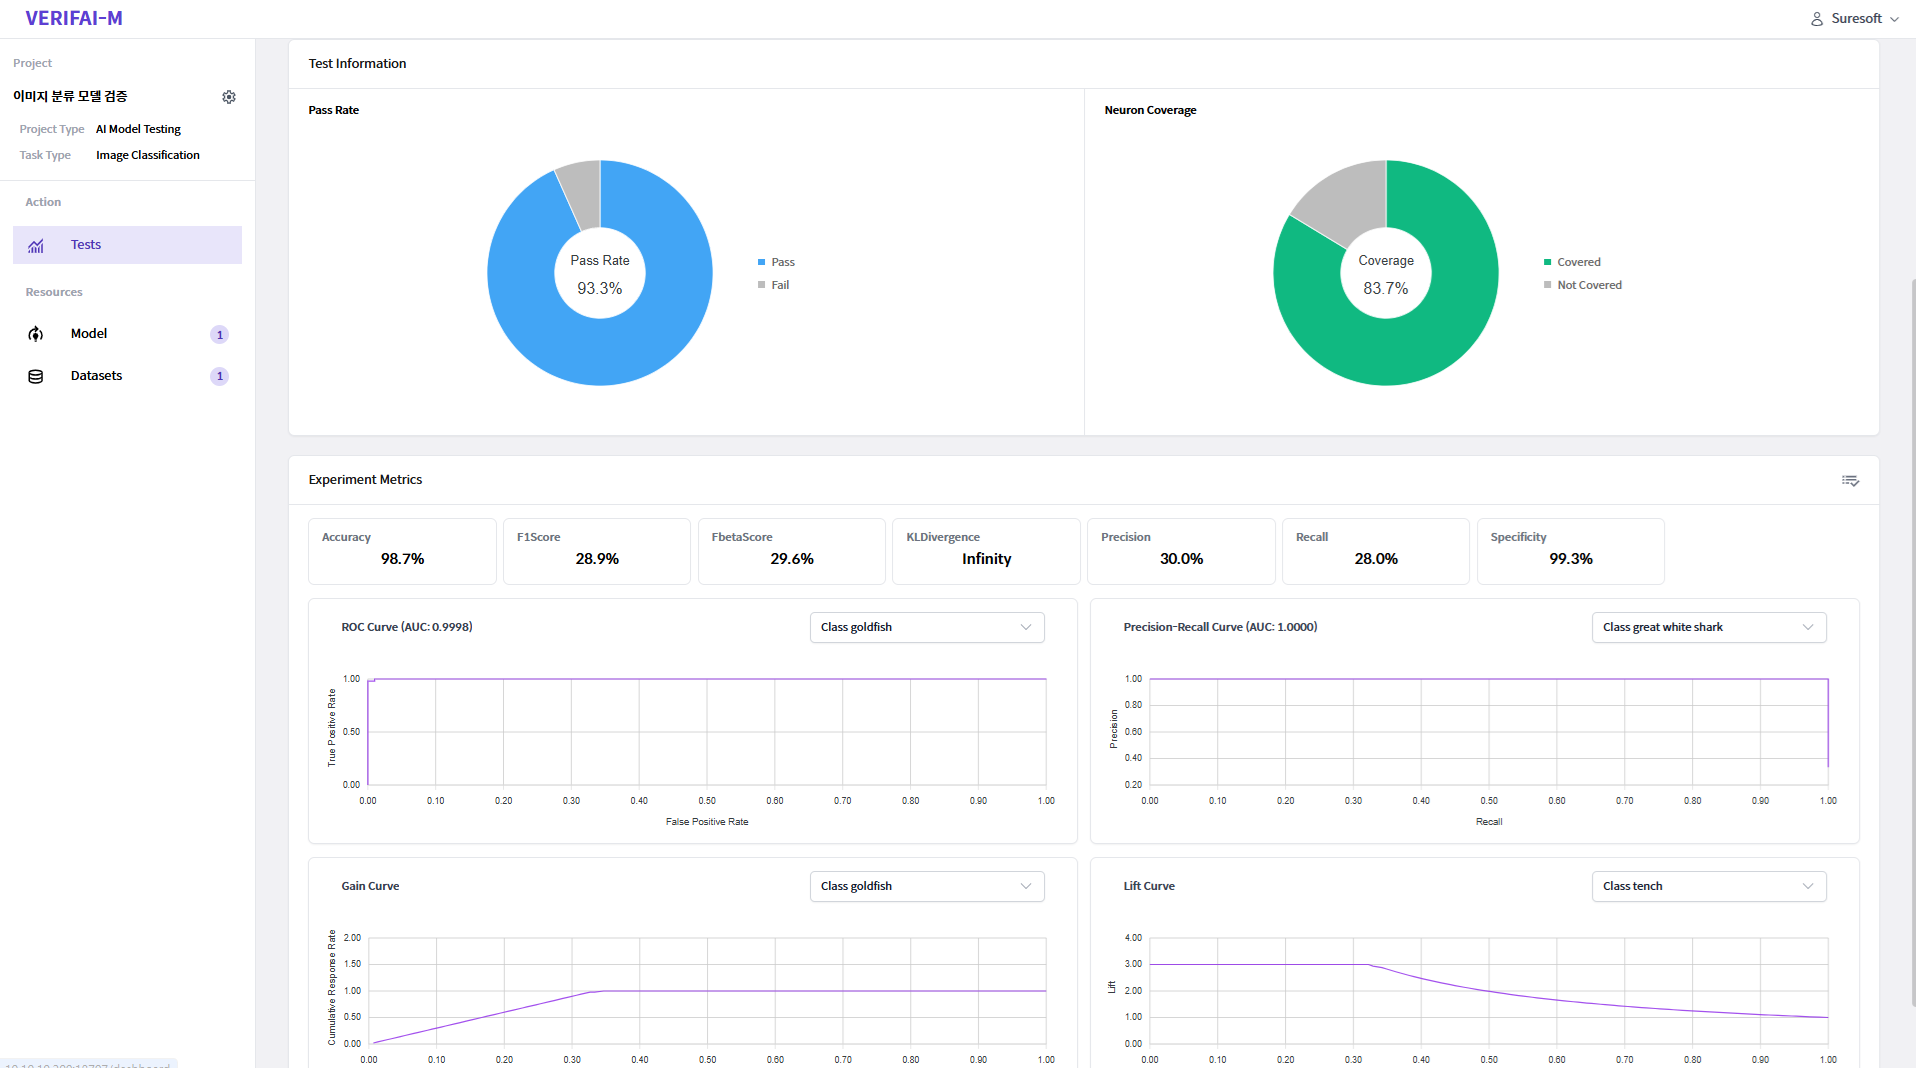Open the Experiment Metrics filter list icon
Image resolution: width=1916 pixels, height=1068 pixels.
1850,481
